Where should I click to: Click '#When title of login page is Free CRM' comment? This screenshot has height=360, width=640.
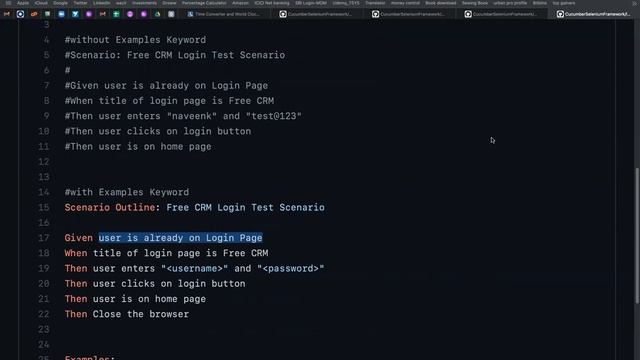[x=169, y=101]
